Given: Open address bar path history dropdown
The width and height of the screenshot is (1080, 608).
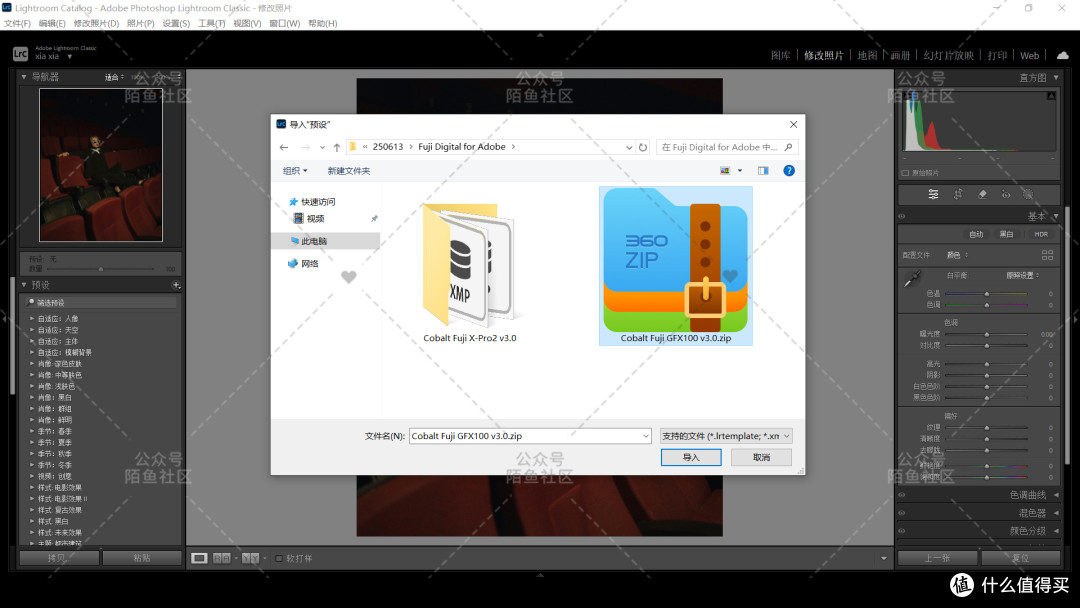Looking at the screenshot, I should point(629,147).
